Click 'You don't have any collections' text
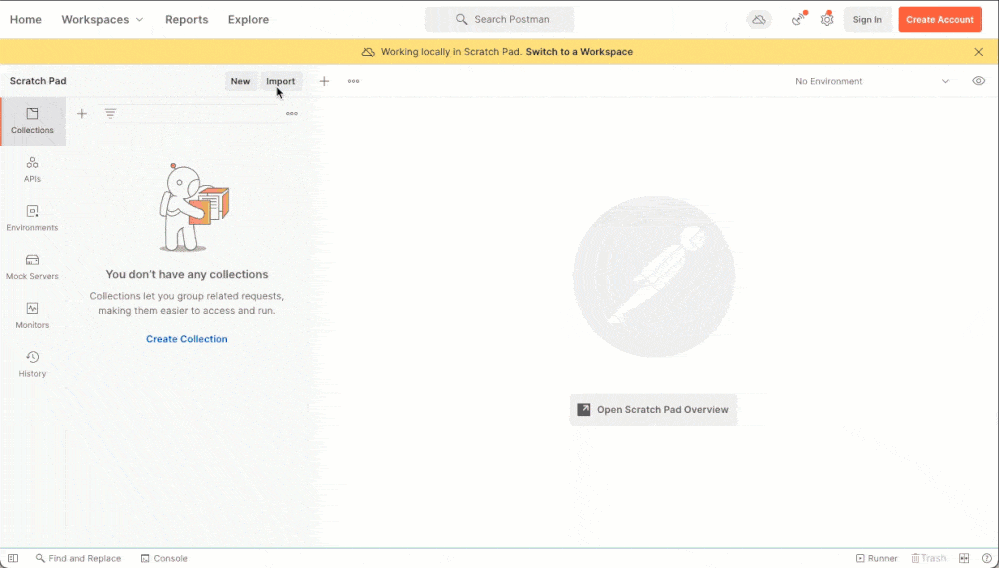Viewport: 999px width, 568px height. [x=187, y=274]
